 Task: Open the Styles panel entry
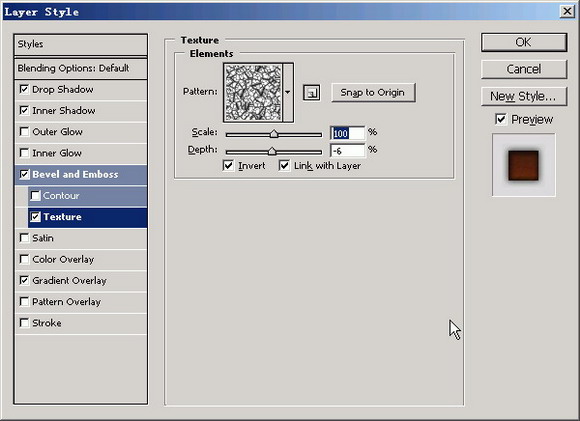click(81, 44)
